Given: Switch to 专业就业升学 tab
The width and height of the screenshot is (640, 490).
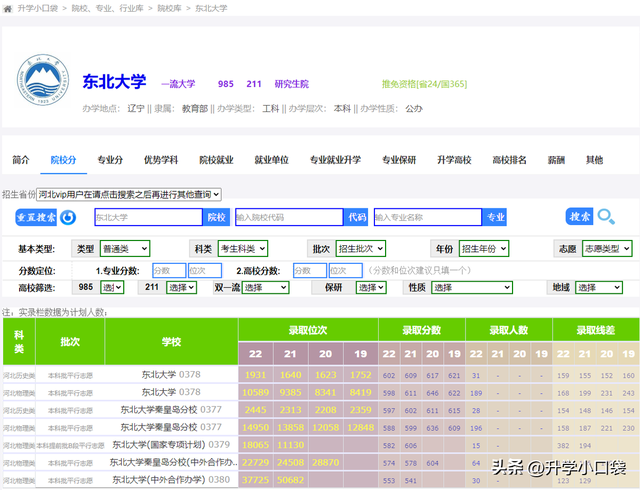Looking at the screenshot, I should coord(335,160).
